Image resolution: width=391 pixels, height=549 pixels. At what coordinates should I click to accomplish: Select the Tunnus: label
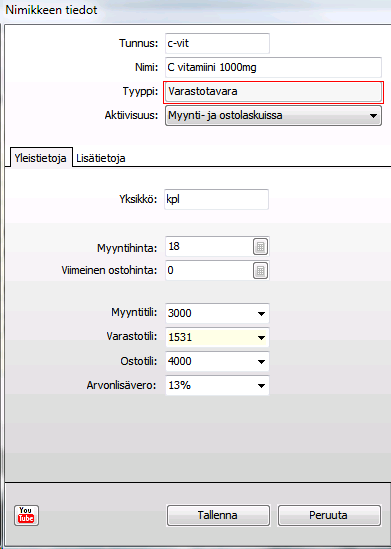coord(139,43)
